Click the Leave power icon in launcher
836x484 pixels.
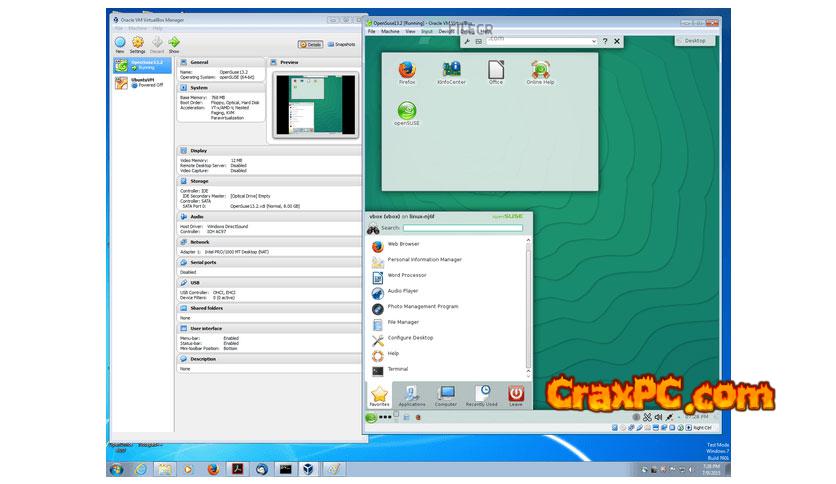(x=516, y=395)
